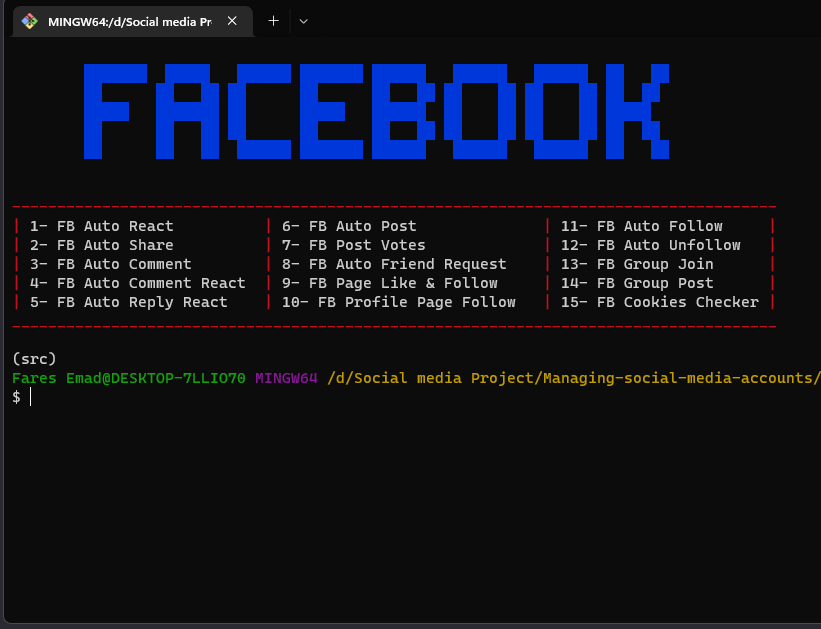Select the MINGW64:/d/Social media tab
This screenshot has height=629, width=821.
[132, 21]
